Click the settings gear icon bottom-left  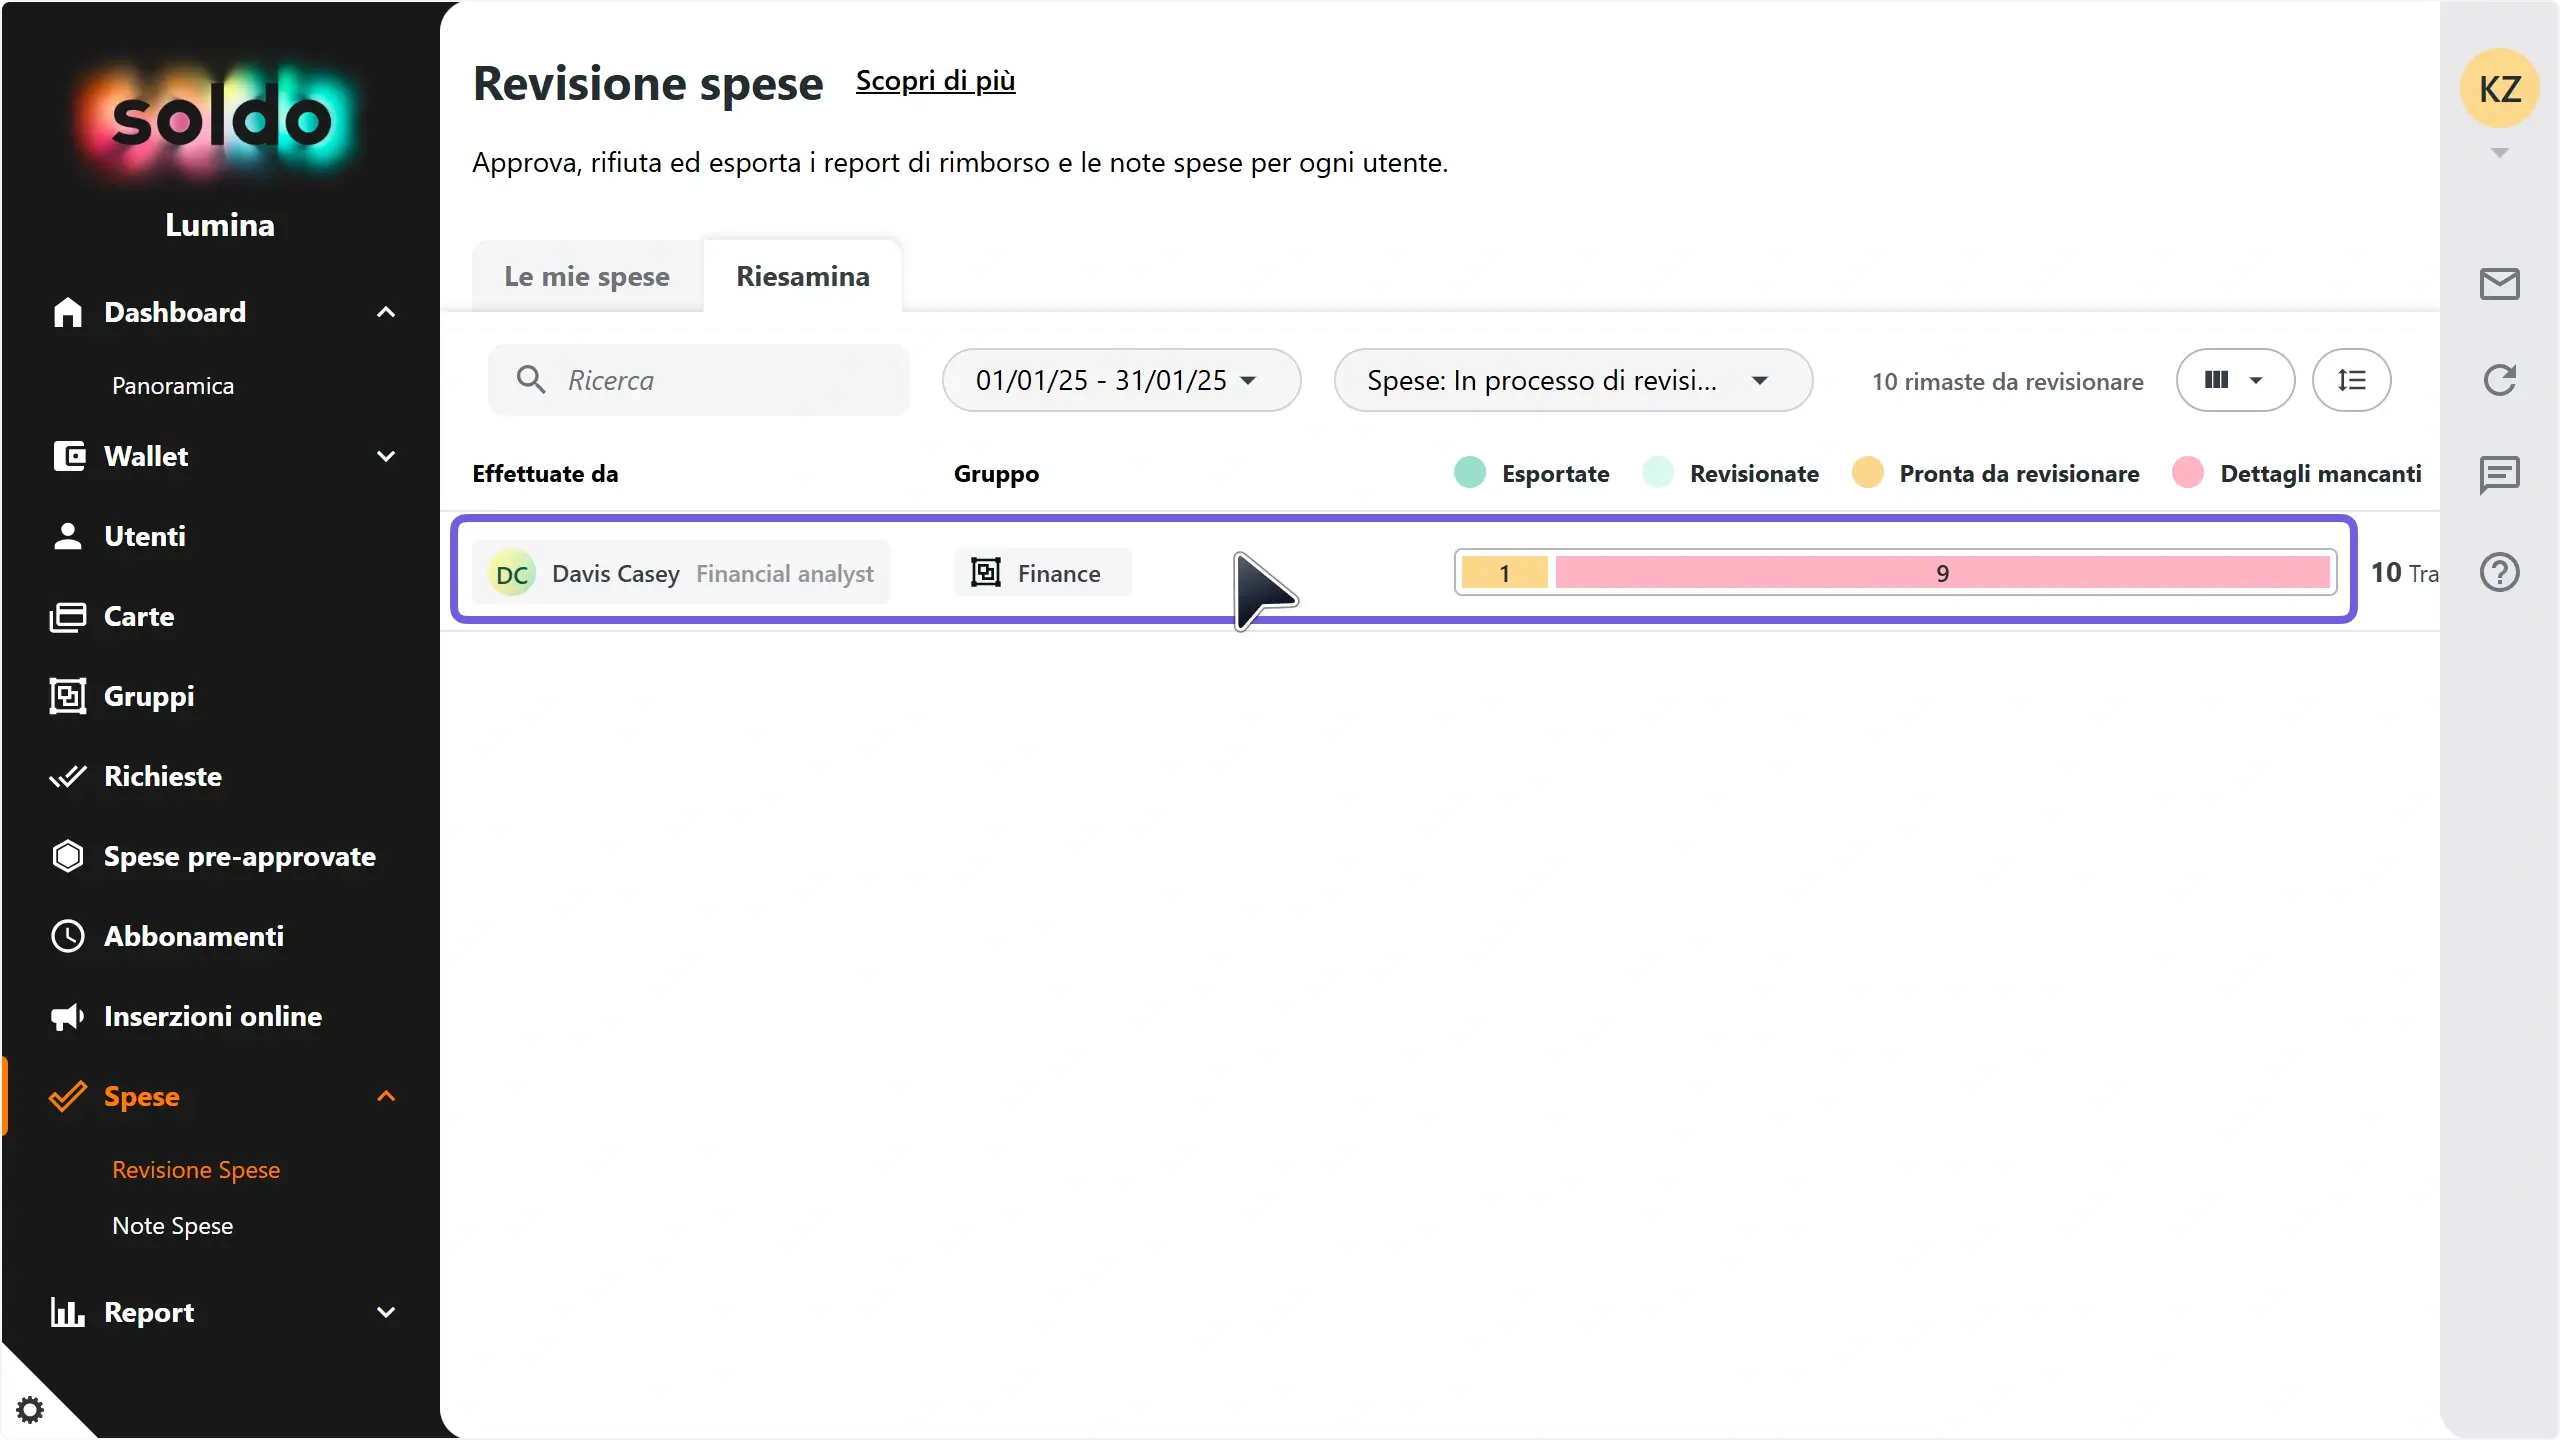[30, 1410]
